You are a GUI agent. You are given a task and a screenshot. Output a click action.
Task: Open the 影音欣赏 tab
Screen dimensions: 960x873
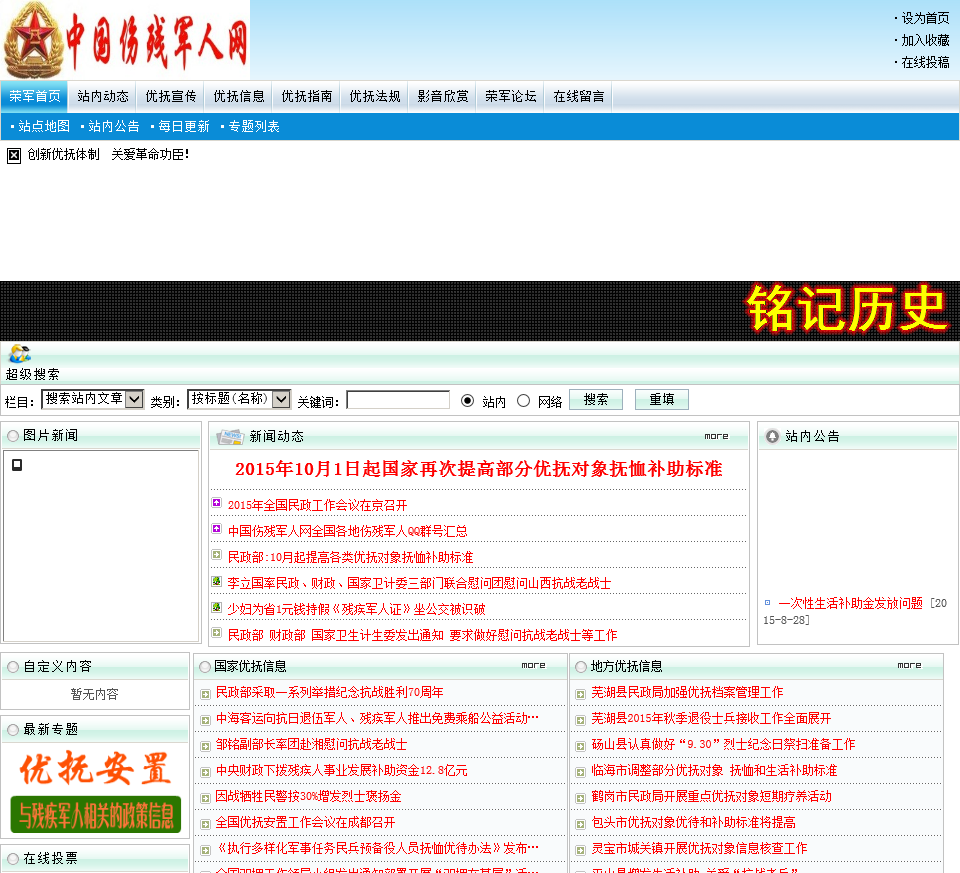443,96
